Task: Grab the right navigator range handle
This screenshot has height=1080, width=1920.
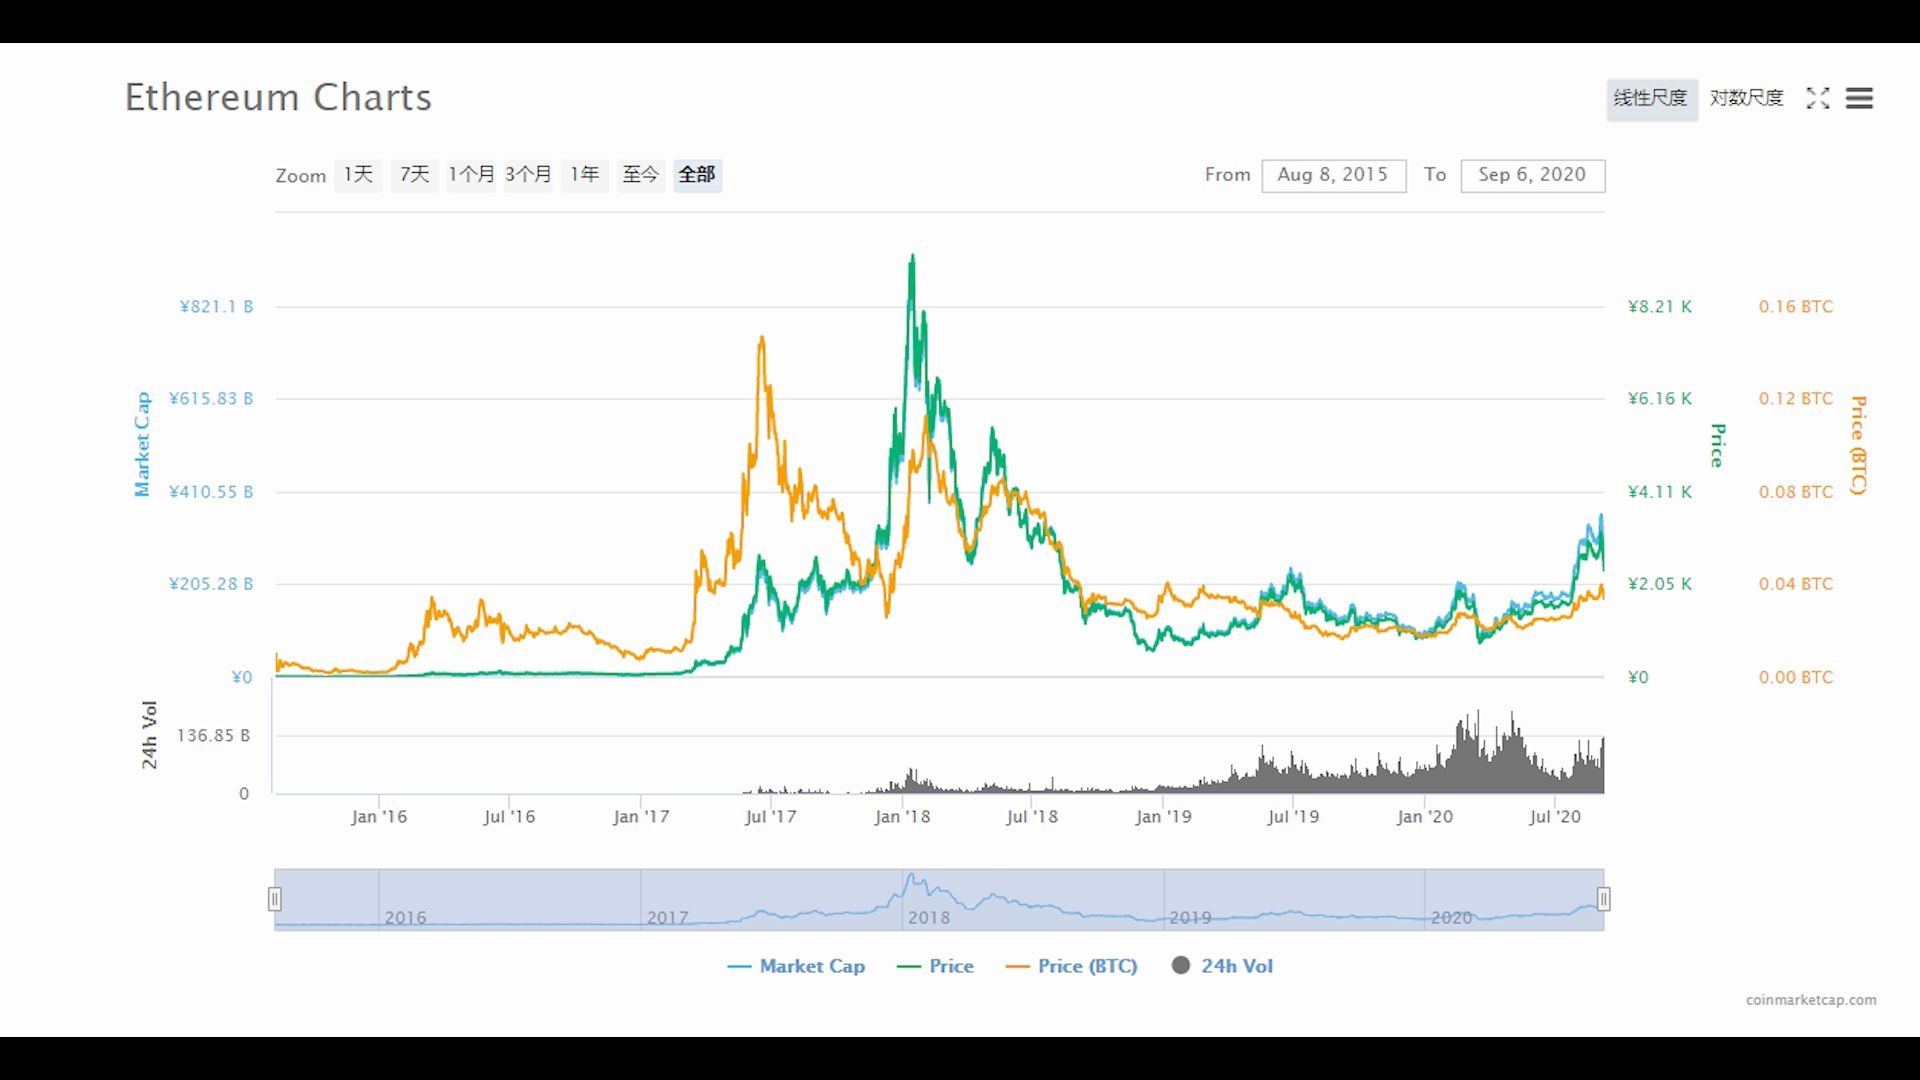Action: 1604,899
